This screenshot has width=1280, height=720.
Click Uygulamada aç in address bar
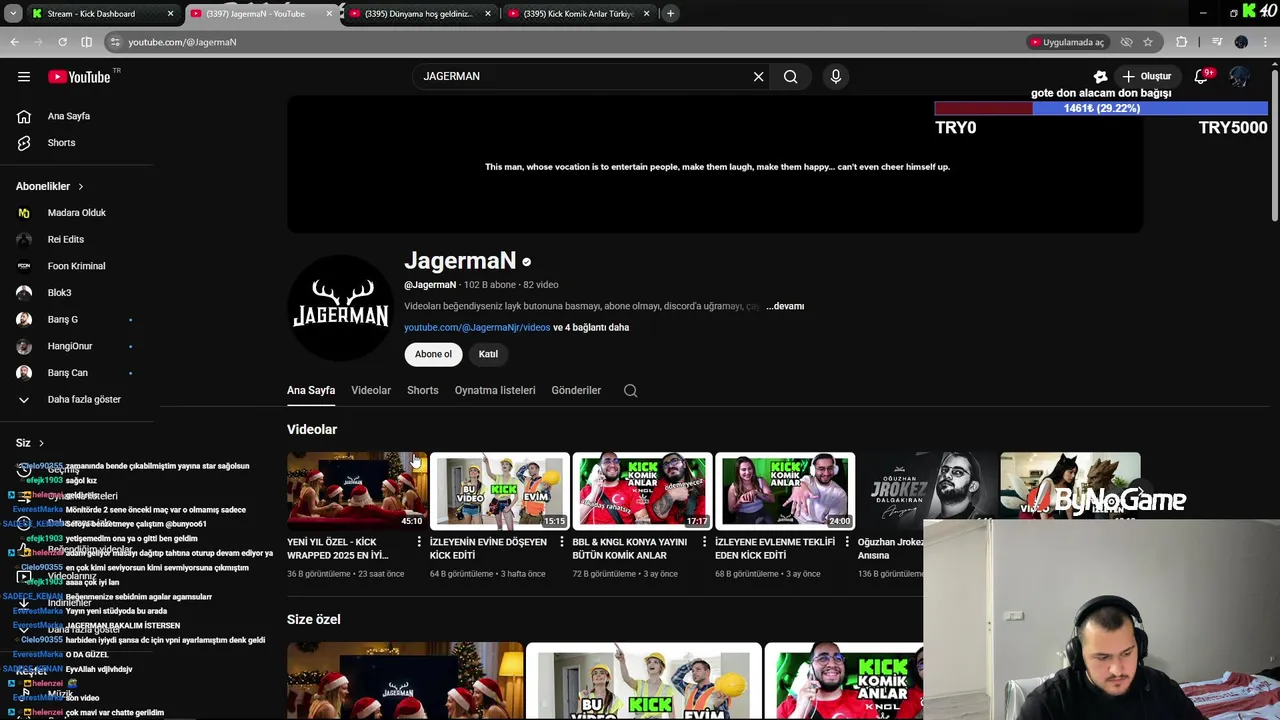[x=1067, y=42]
